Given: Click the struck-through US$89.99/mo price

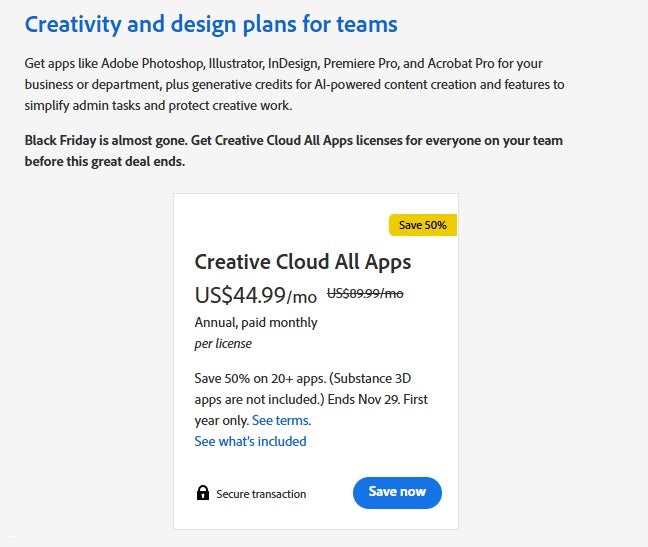Looking at the screenshot, I should (x=365, y=293).
